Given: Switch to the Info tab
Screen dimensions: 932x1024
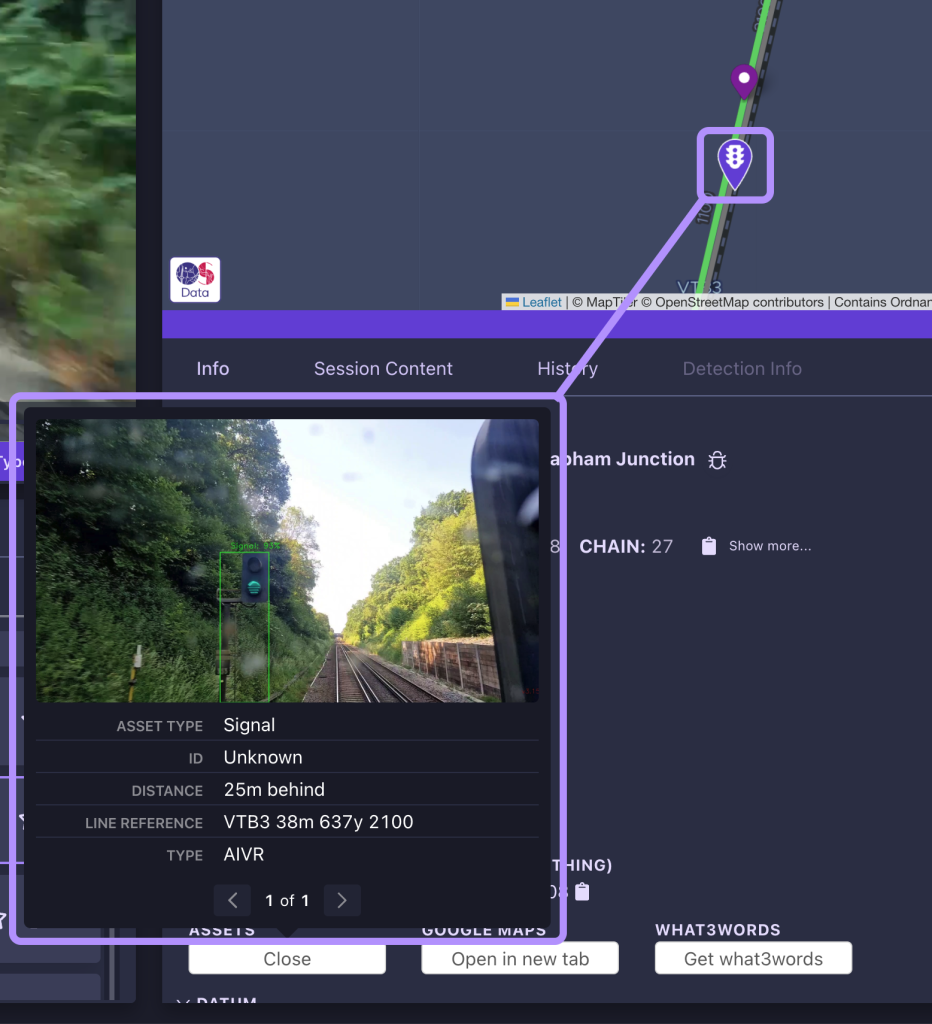Looking at the screenshot, I should pos(213,368).
